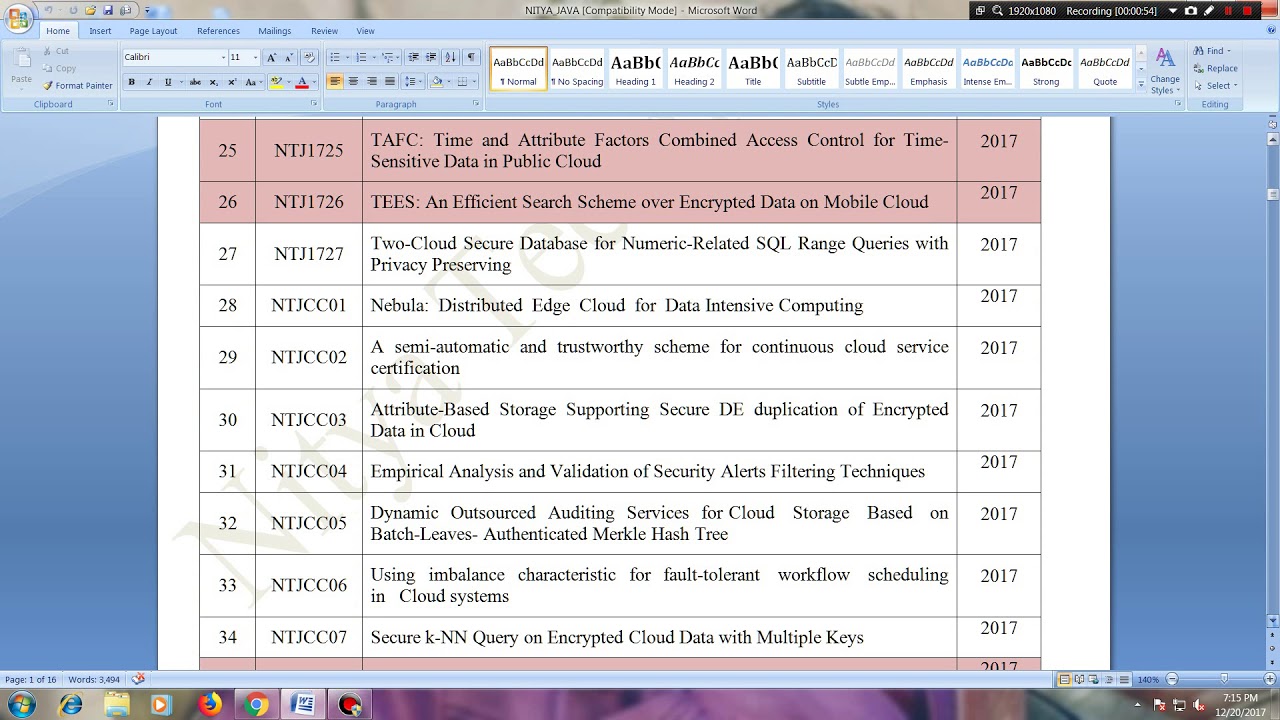Open Google Chrome from the taskbar
The width and height of the screenshot is (1280, 720).
[x=256, y=705]
